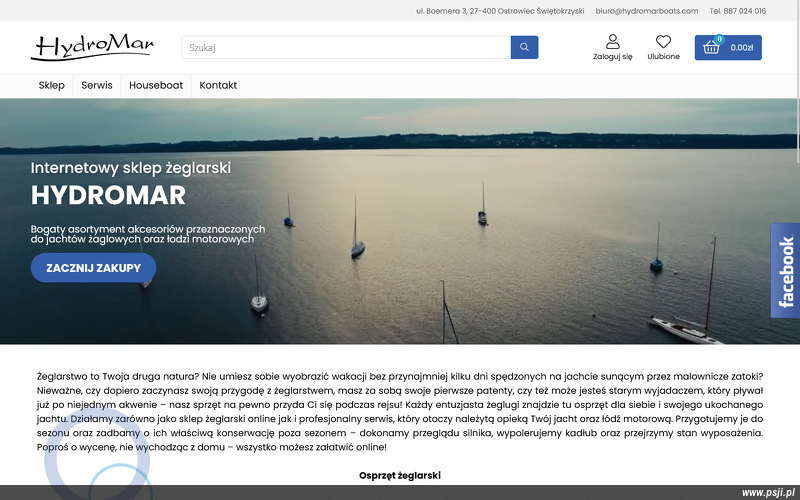The height and width of the screenshot is (500, 800).
Task: Click the ZACZNIJ ZAKUPY button
Action: tap(93, 268)
